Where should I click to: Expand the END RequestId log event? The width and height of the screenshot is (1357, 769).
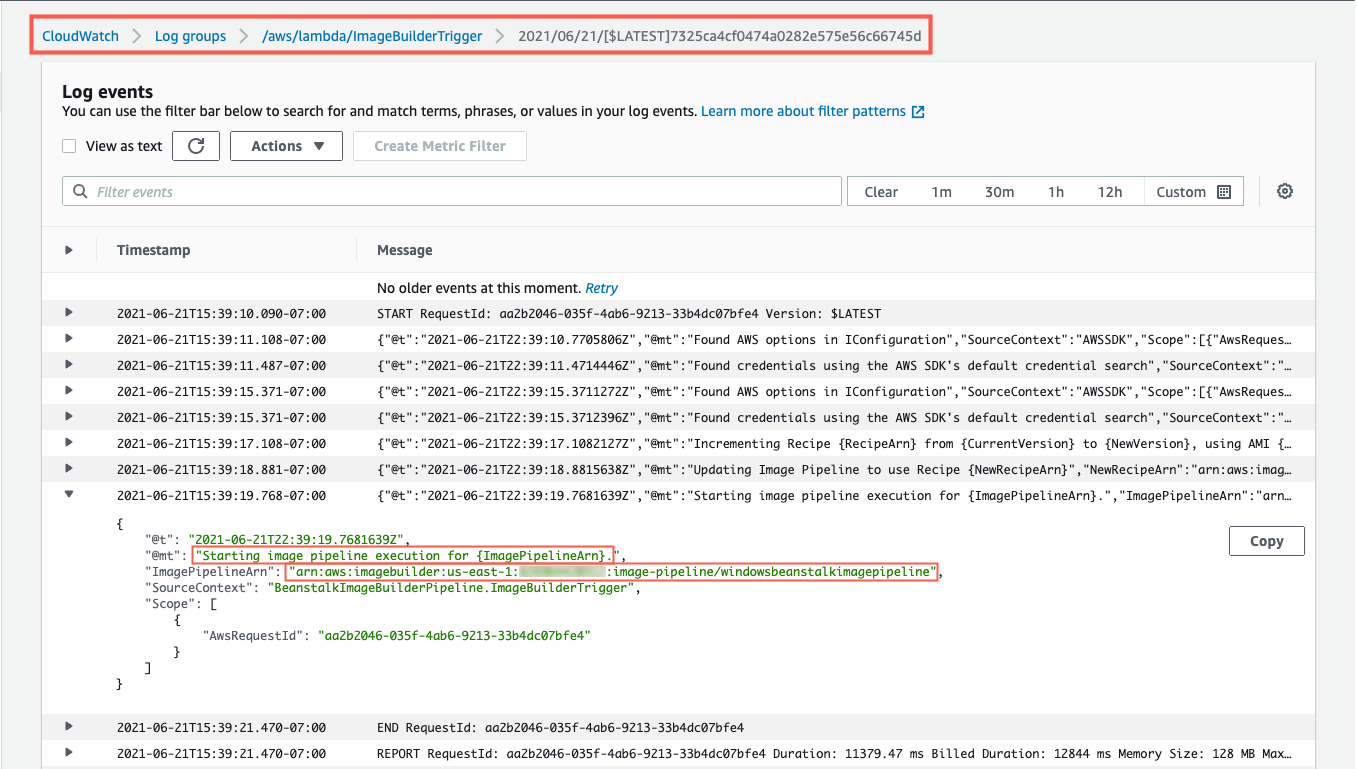tap(68, 727)
